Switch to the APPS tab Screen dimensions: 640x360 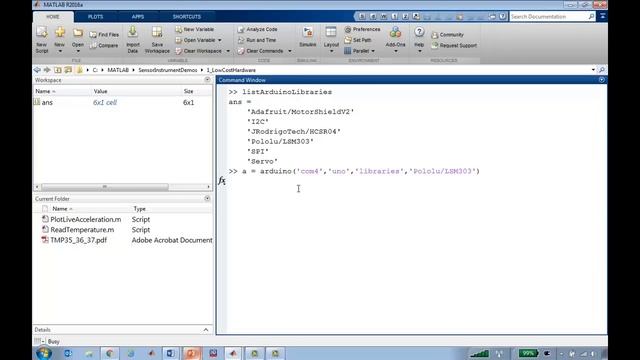(138, 17)
